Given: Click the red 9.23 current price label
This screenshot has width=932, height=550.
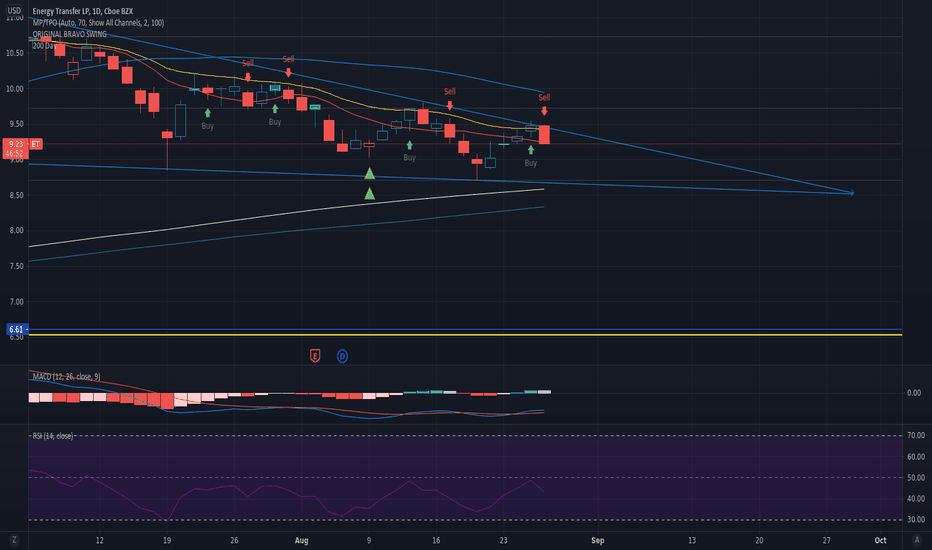Looking at the screenshot, I should [14, 148].
